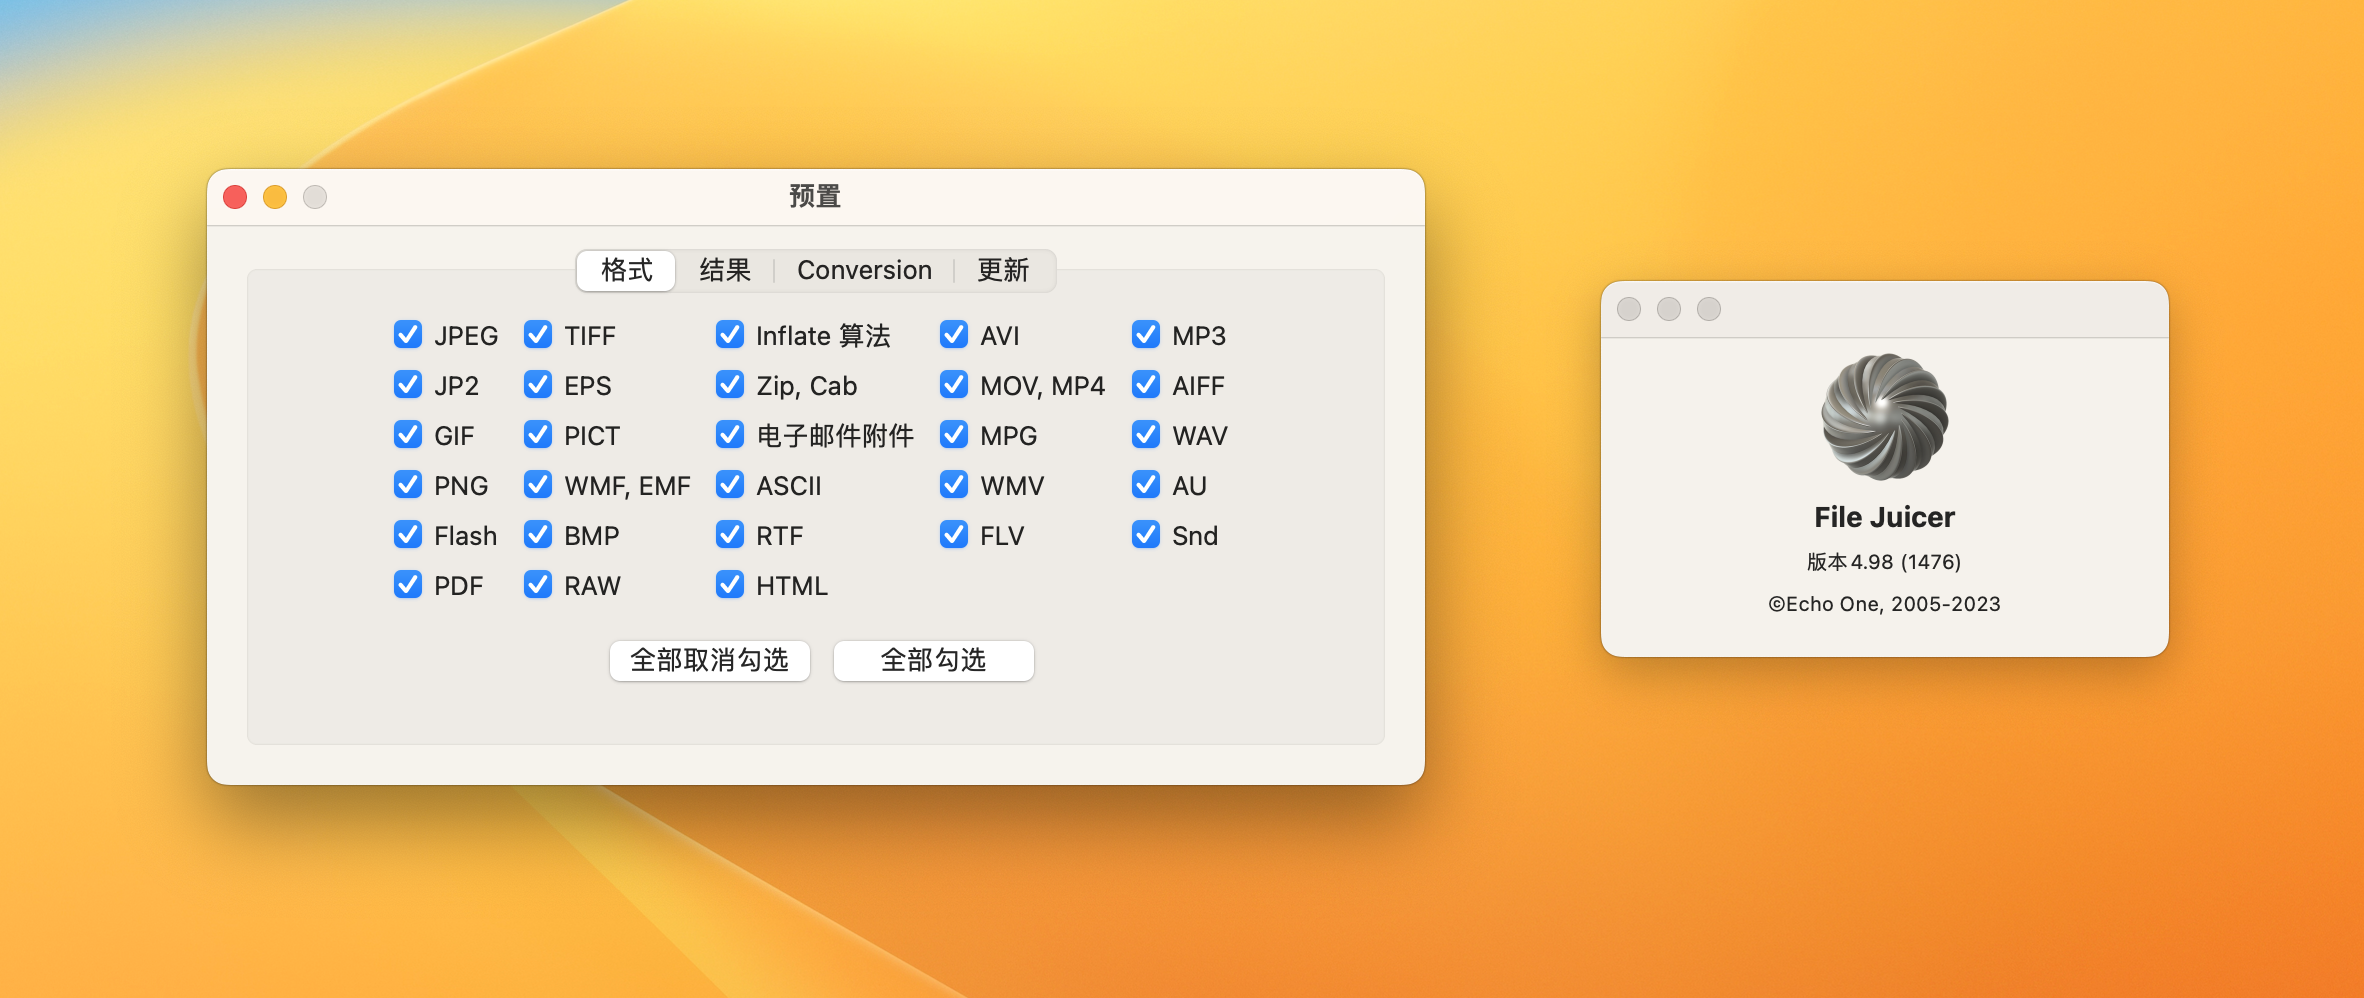The height and width of the screenshot is (998, 2364).
Task: Toggle the PNG checkbox
Action: pos(408,485)
